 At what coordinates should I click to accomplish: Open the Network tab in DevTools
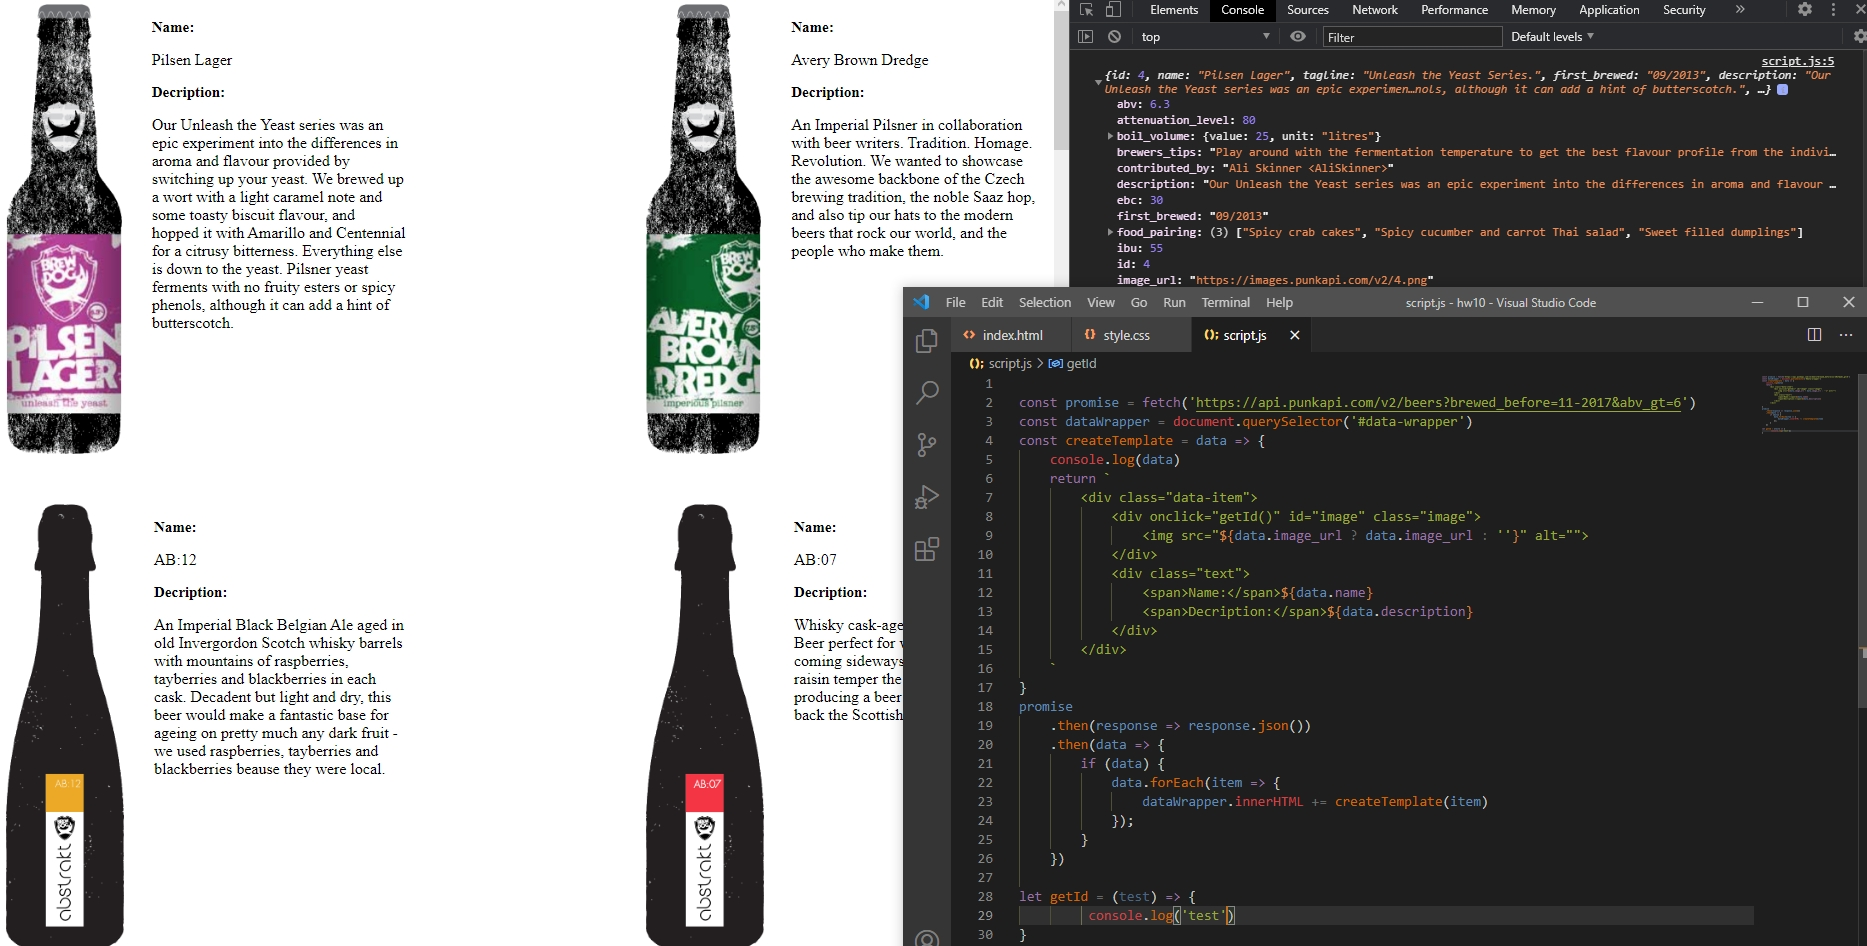(1375, 10)
